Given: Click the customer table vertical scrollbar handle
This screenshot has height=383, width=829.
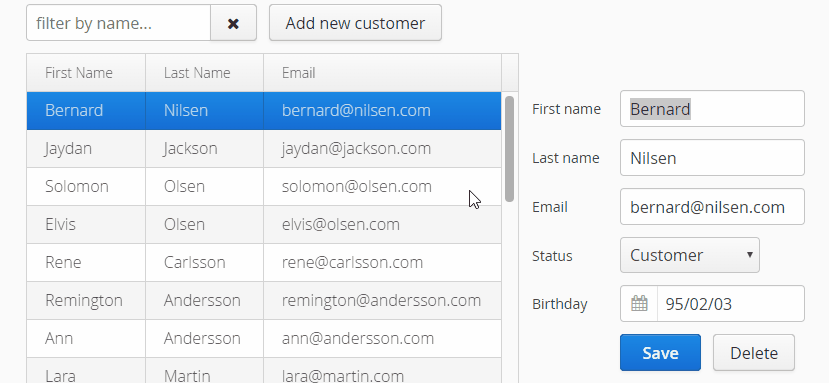Looking at the screenshot, I should tap(510, 149).
